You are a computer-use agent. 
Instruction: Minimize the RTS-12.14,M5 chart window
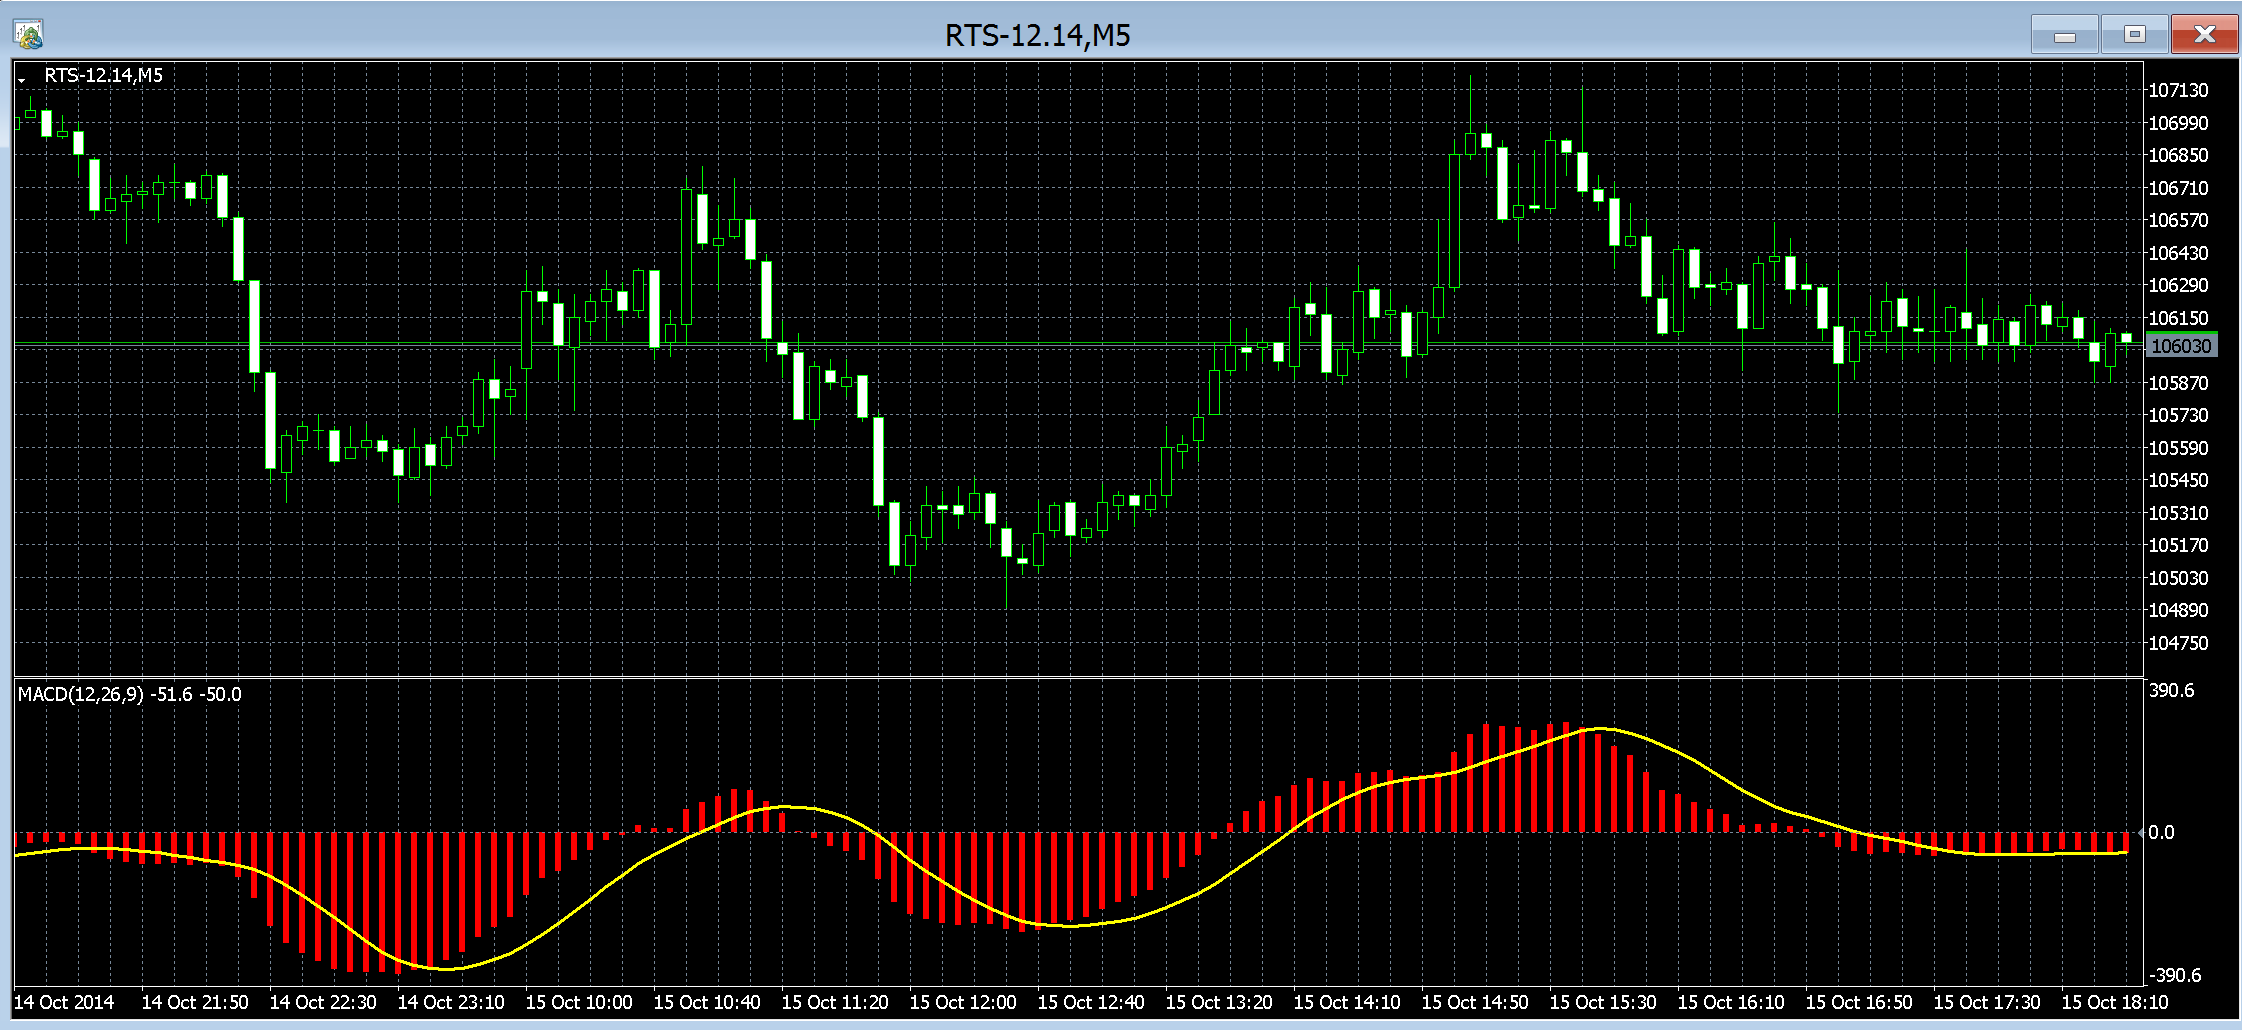2064,35
